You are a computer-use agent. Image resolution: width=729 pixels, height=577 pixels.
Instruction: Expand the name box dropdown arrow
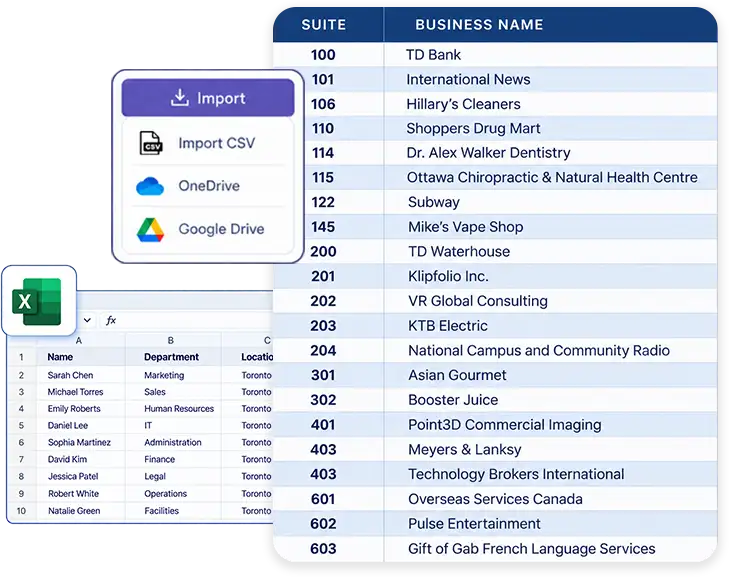coord(87,320)
